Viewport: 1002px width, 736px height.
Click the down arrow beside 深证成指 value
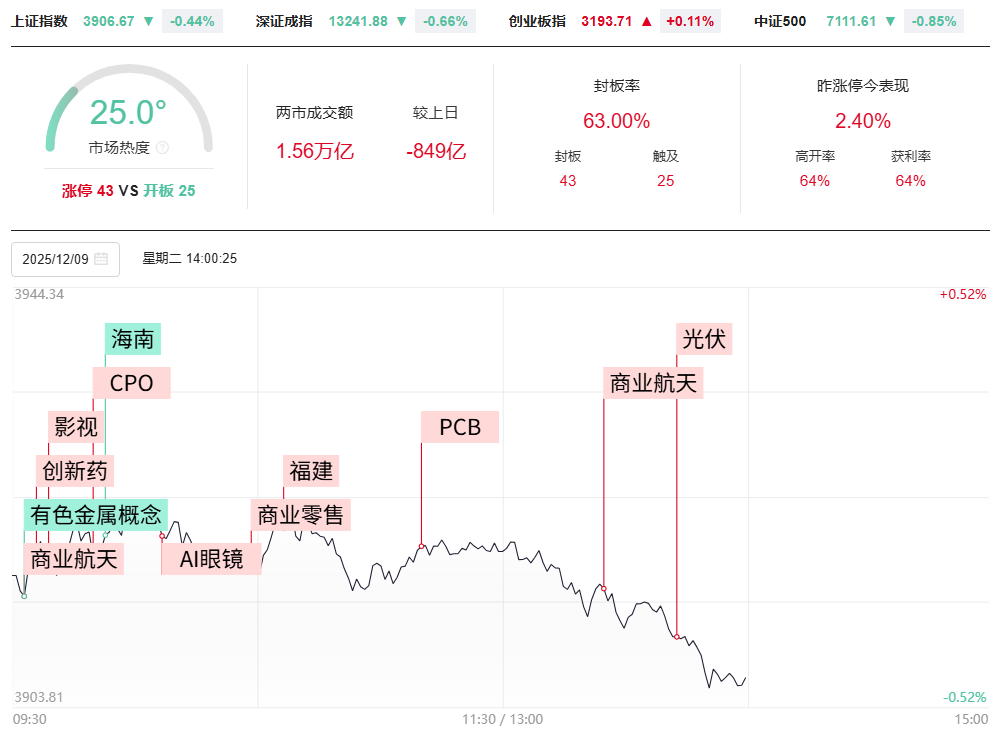point(402,21)
